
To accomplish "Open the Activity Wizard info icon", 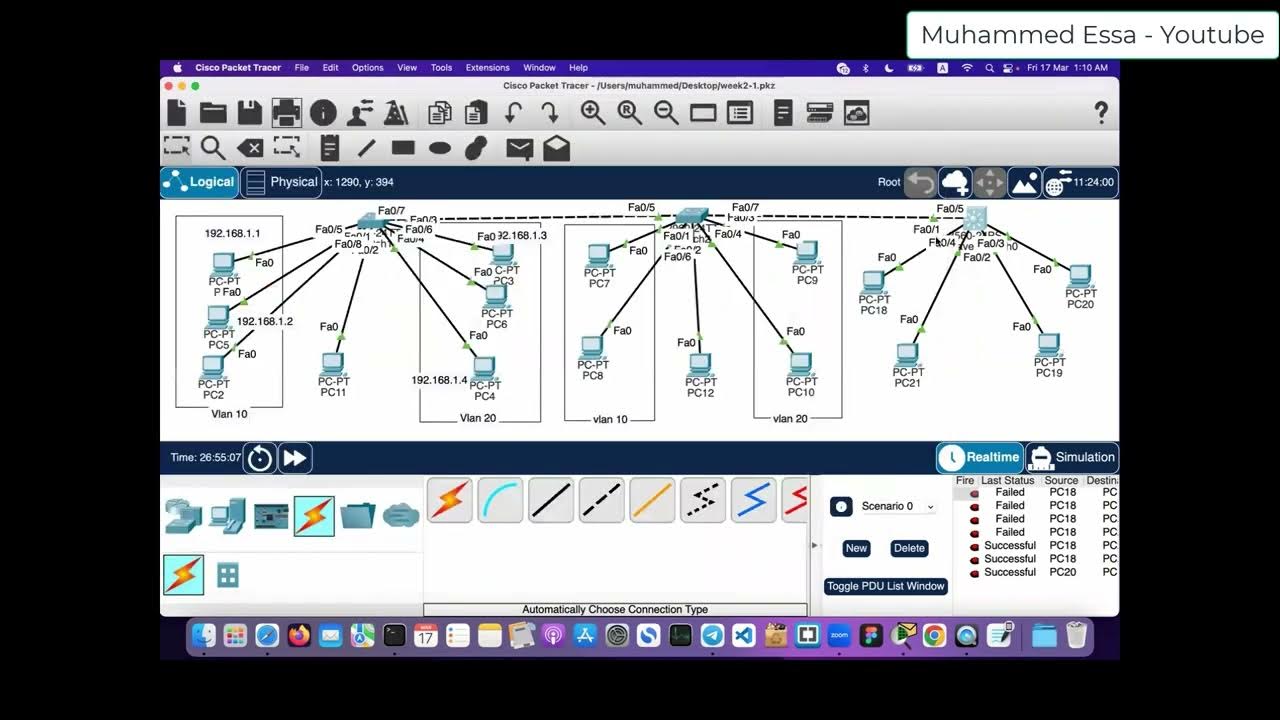I will click(323, 112).
